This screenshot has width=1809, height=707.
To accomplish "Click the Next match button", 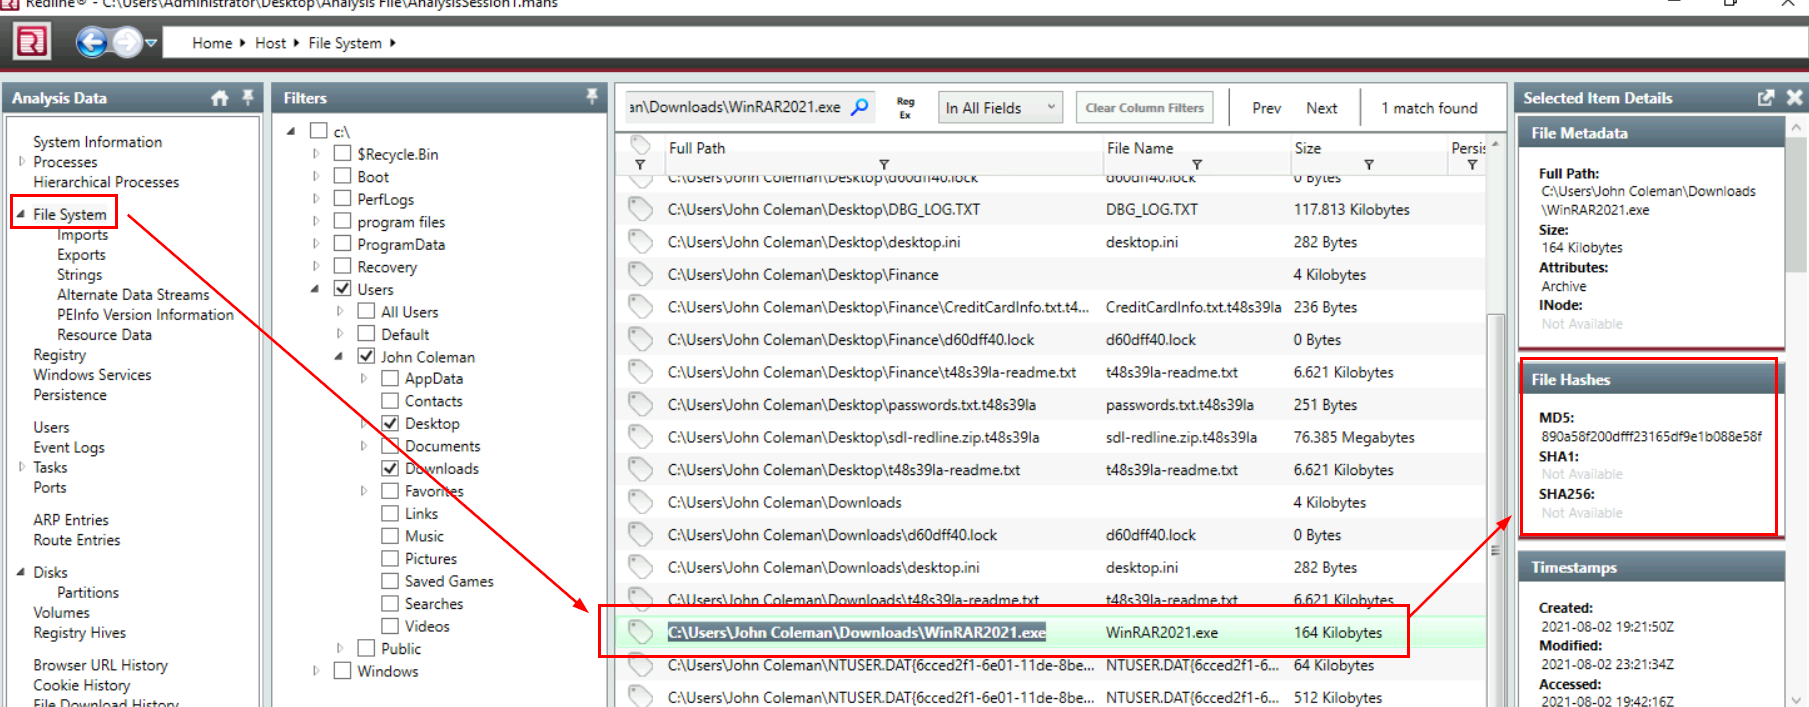I will 1321,108.
